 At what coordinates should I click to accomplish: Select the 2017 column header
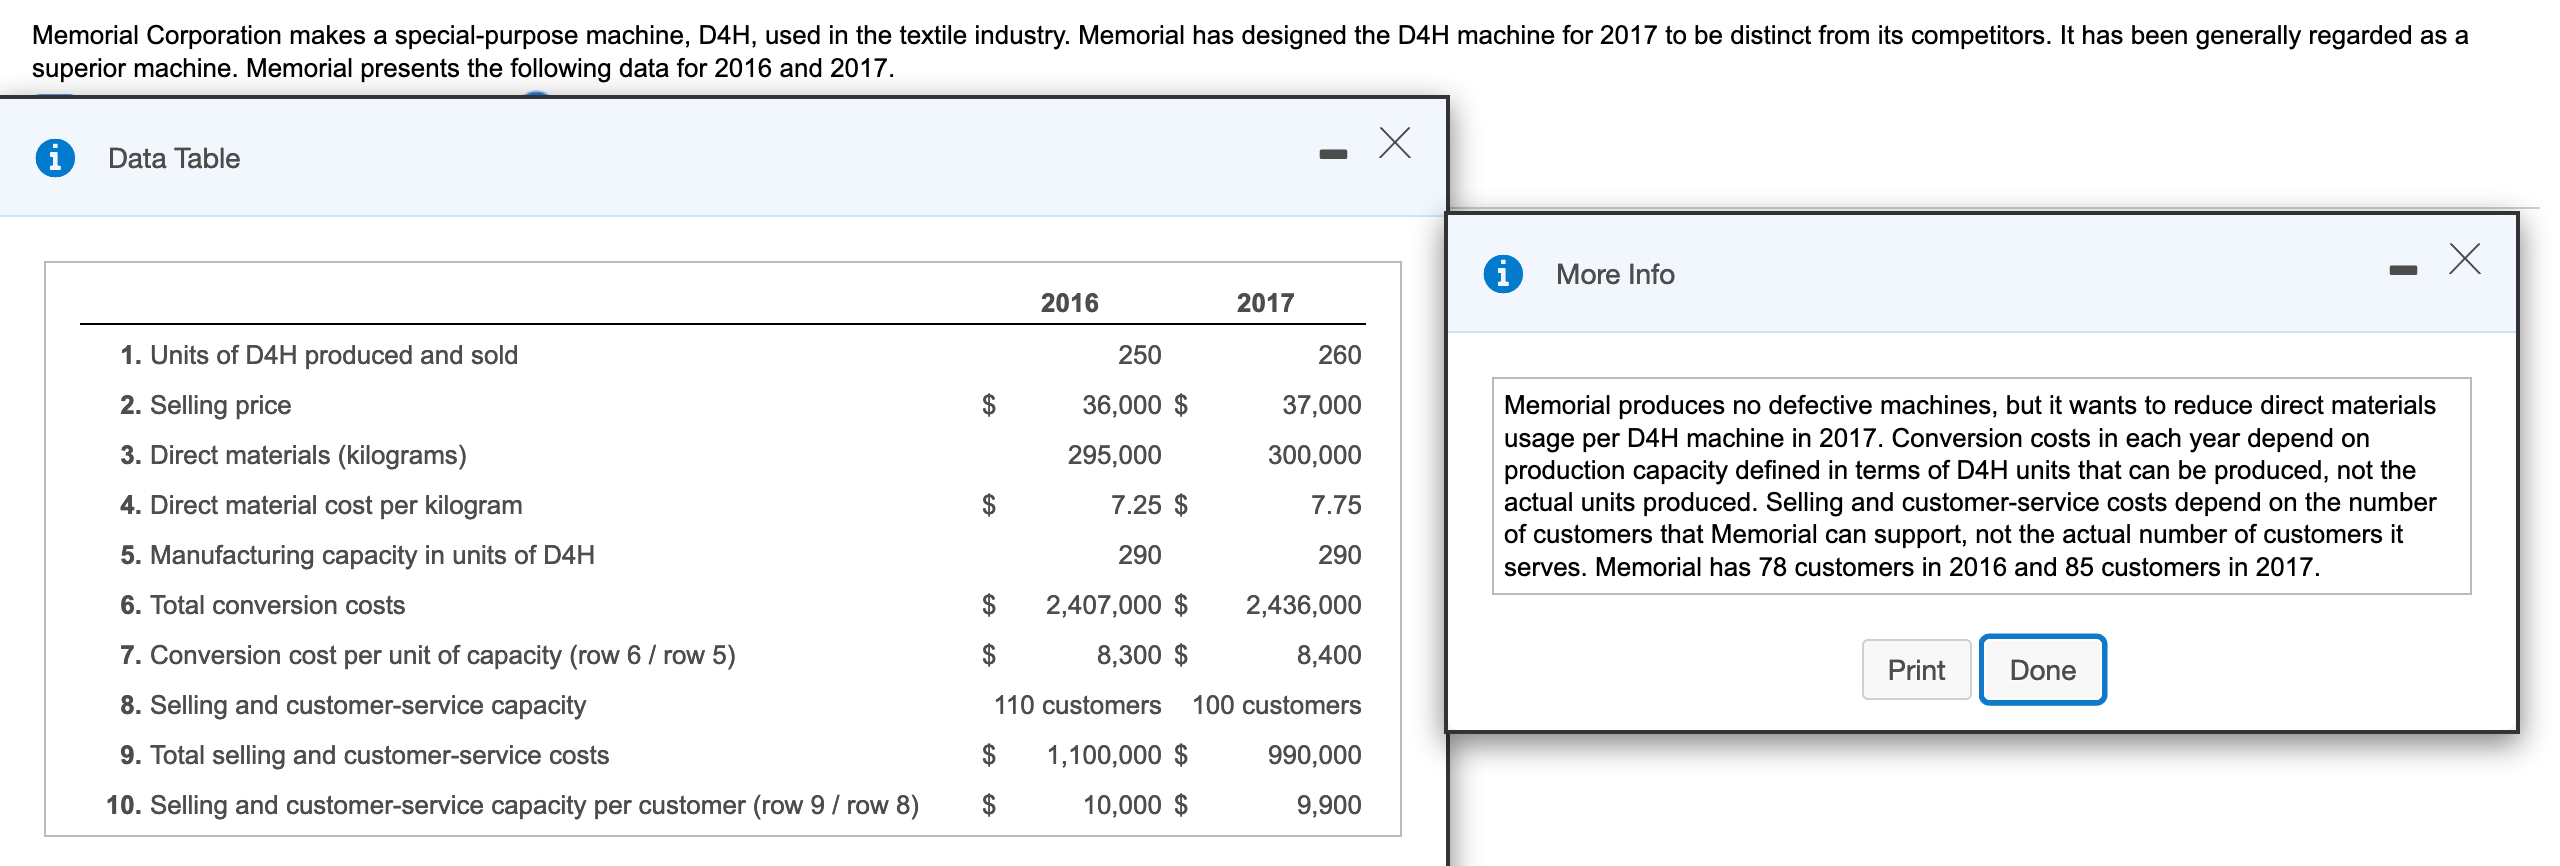[1265, 303]
